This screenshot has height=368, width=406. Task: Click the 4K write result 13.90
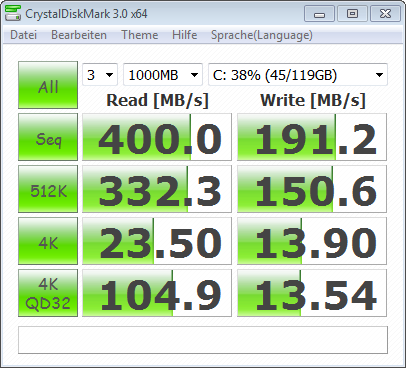[312, 241]
